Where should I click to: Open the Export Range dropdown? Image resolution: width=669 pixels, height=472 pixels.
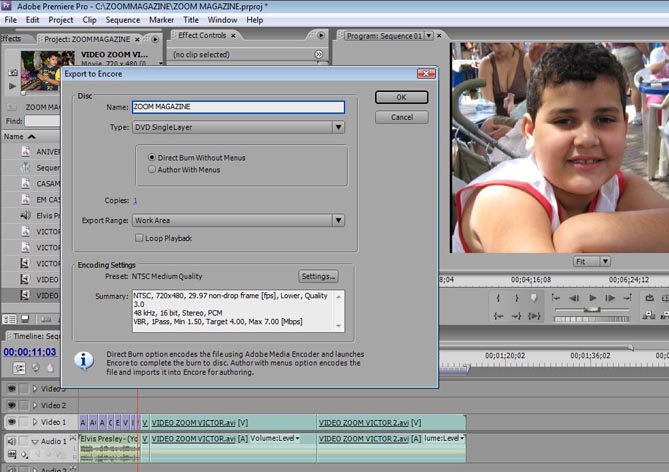(x=239, y=220)
